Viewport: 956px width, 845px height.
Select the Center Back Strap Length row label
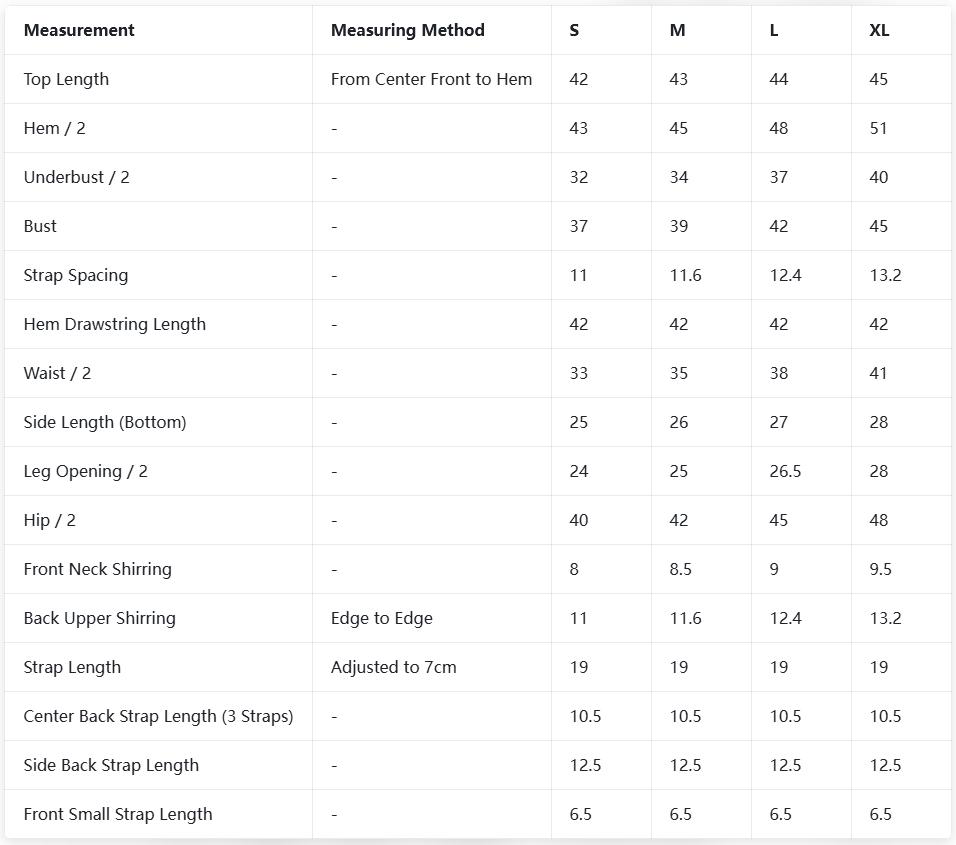click(x=158, y=716)
